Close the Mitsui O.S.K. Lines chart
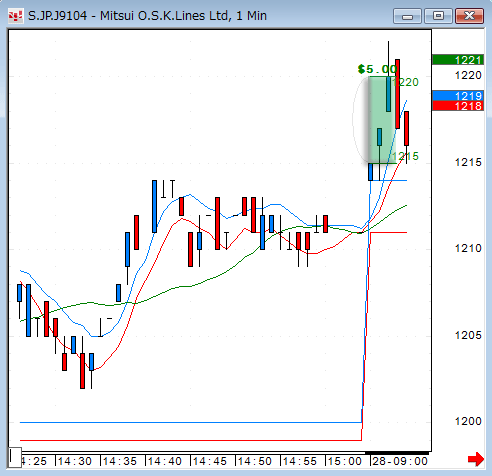The image size is (492, 476). coord(469,16)
